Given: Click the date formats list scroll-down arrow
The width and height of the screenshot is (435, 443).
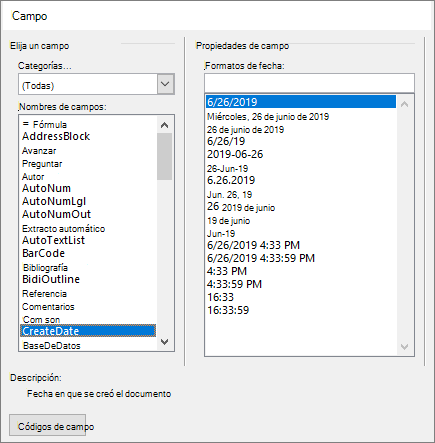Looking at the screenshot, I should pos(405,347).
